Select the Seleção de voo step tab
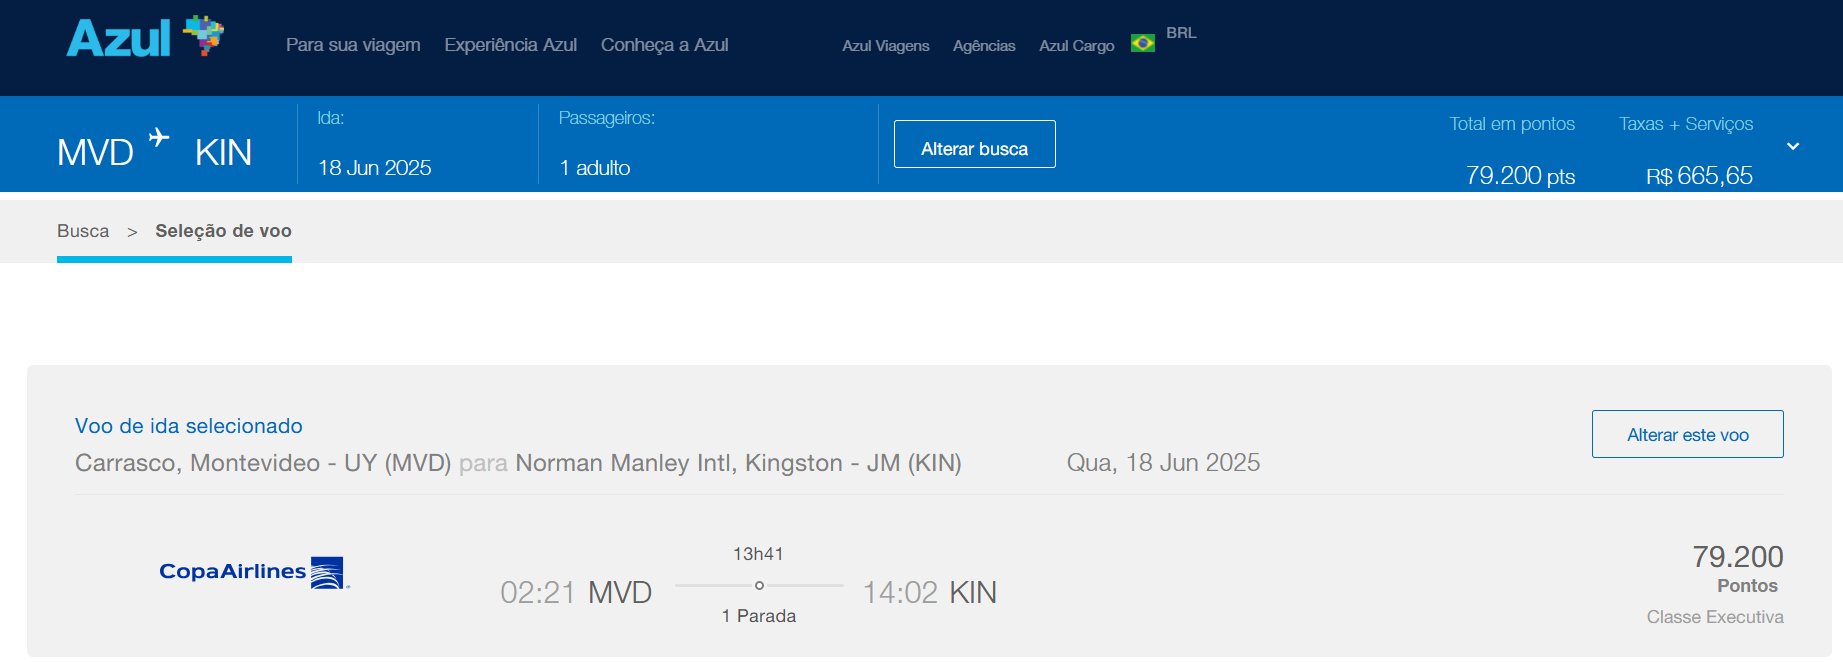The height and width of the screenshot is (662, 1843). [x=223, y=231]
